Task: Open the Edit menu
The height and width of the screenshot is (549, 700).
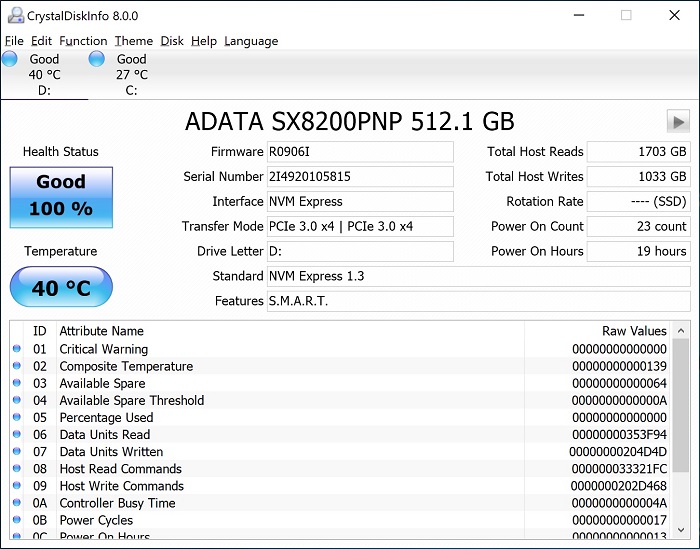Action: 41,41
